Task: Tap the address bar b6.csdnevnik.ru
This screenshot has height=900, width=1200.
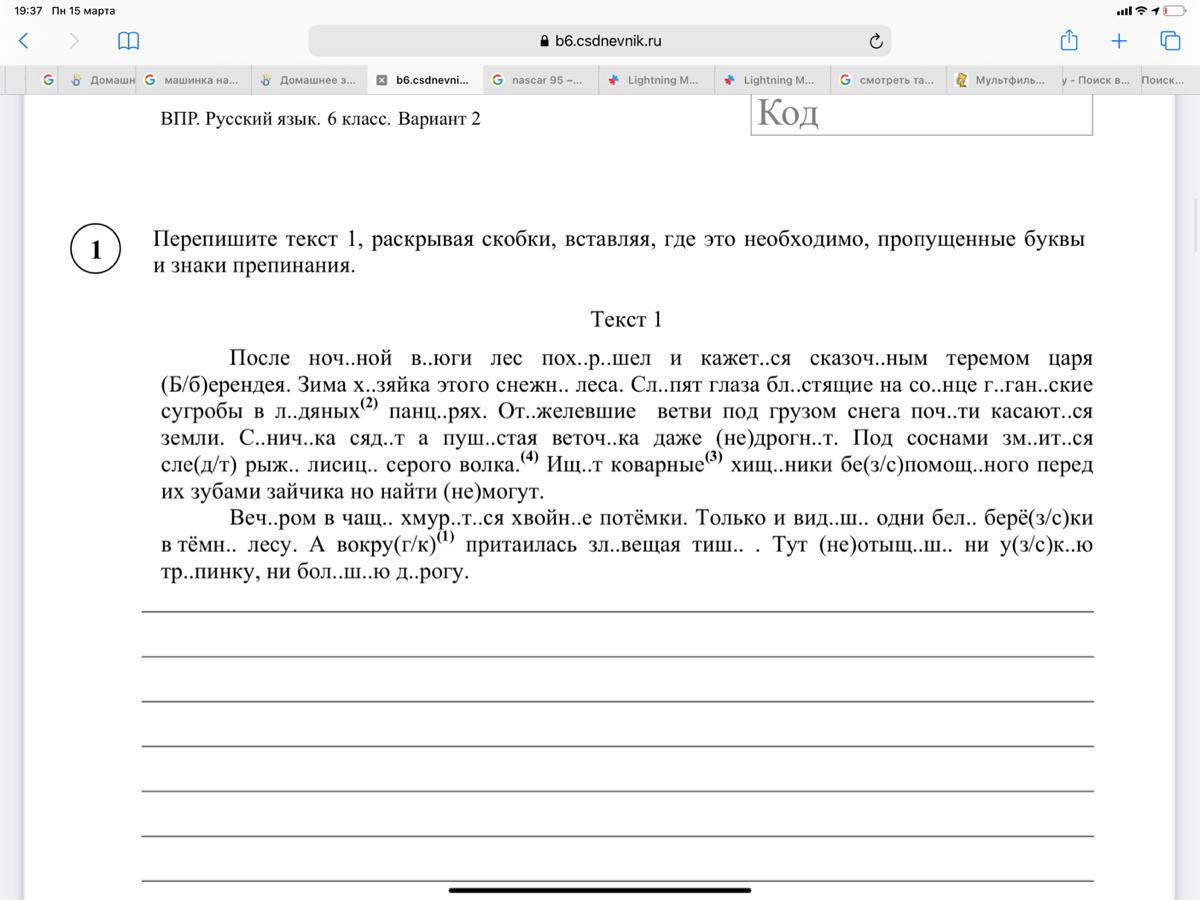Action: pyautogui.click(x=600, y=41)
